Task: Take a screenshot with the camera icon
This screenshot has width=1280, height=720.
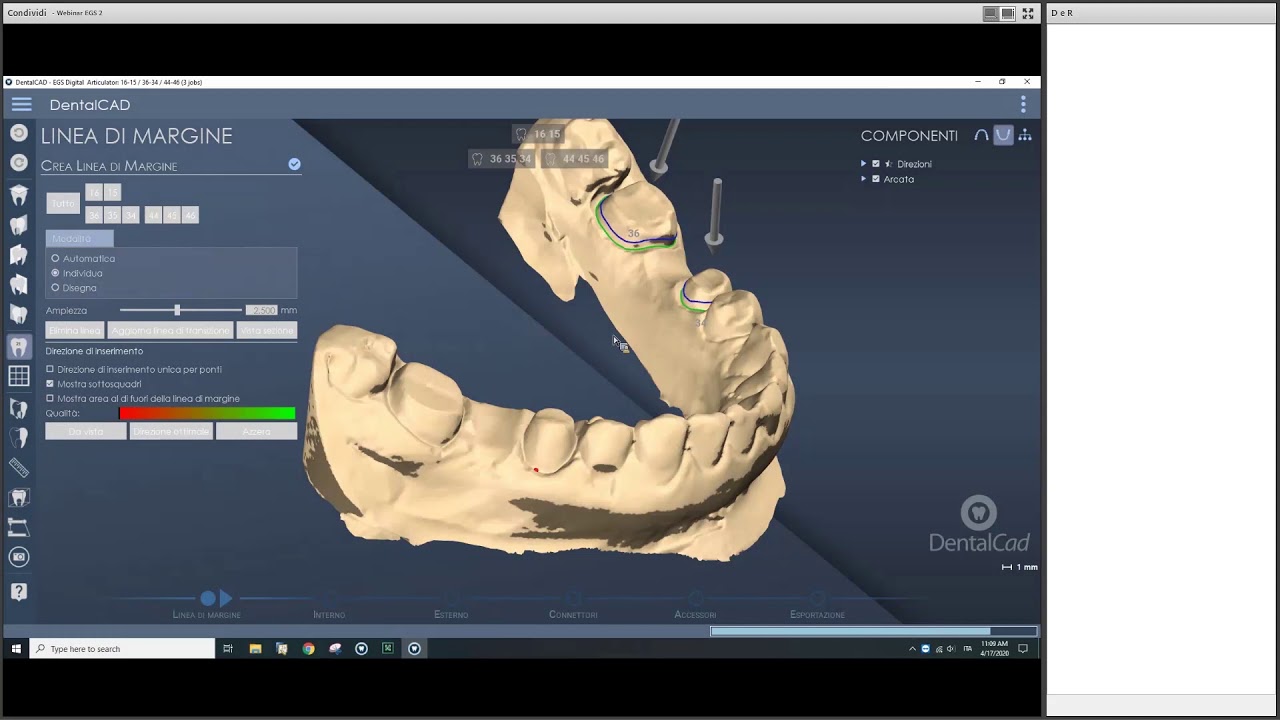Action: [18, 557]
